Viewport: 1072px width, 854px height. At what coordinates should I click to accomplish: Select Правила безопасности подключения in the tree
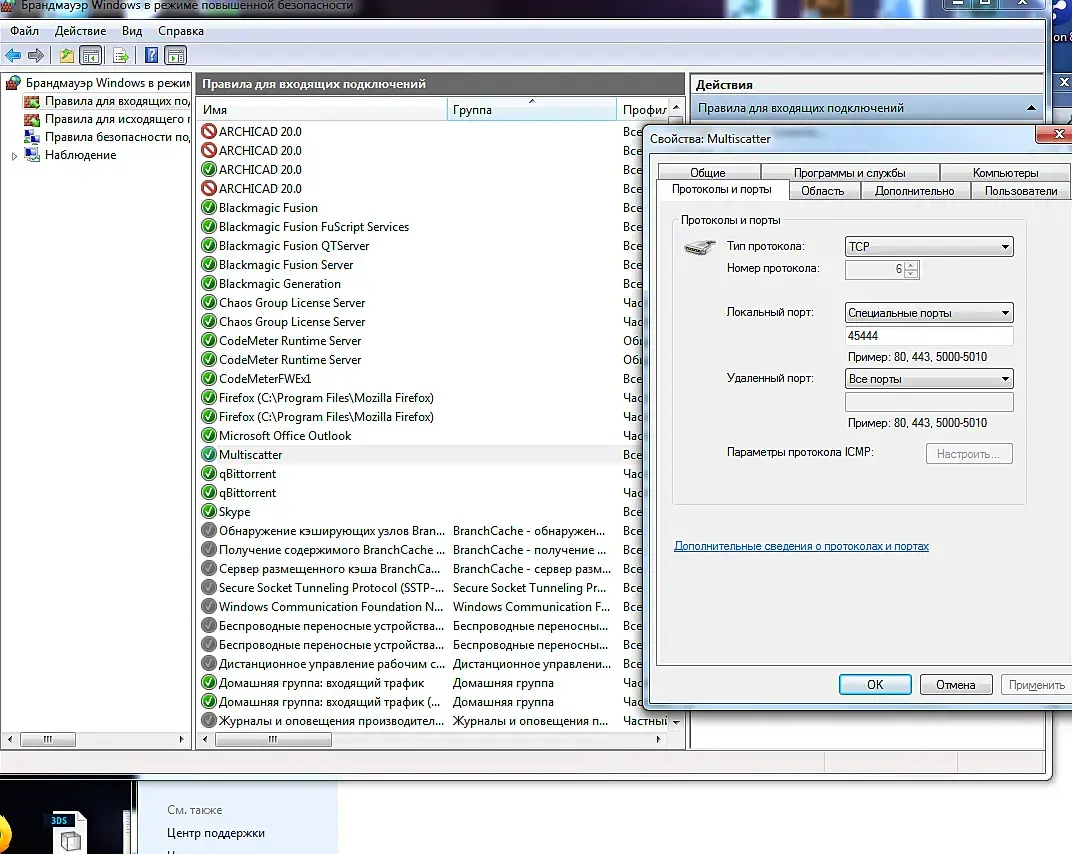coord(118,137)
